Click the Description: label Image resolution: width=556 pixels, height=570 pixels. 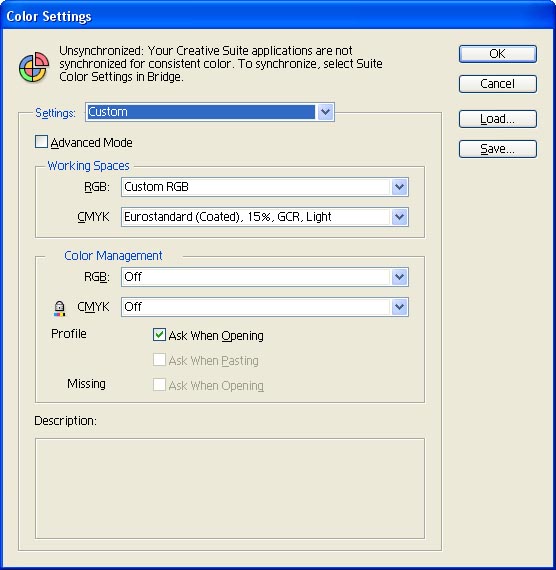pyautogui.click(x=65, y=421)
